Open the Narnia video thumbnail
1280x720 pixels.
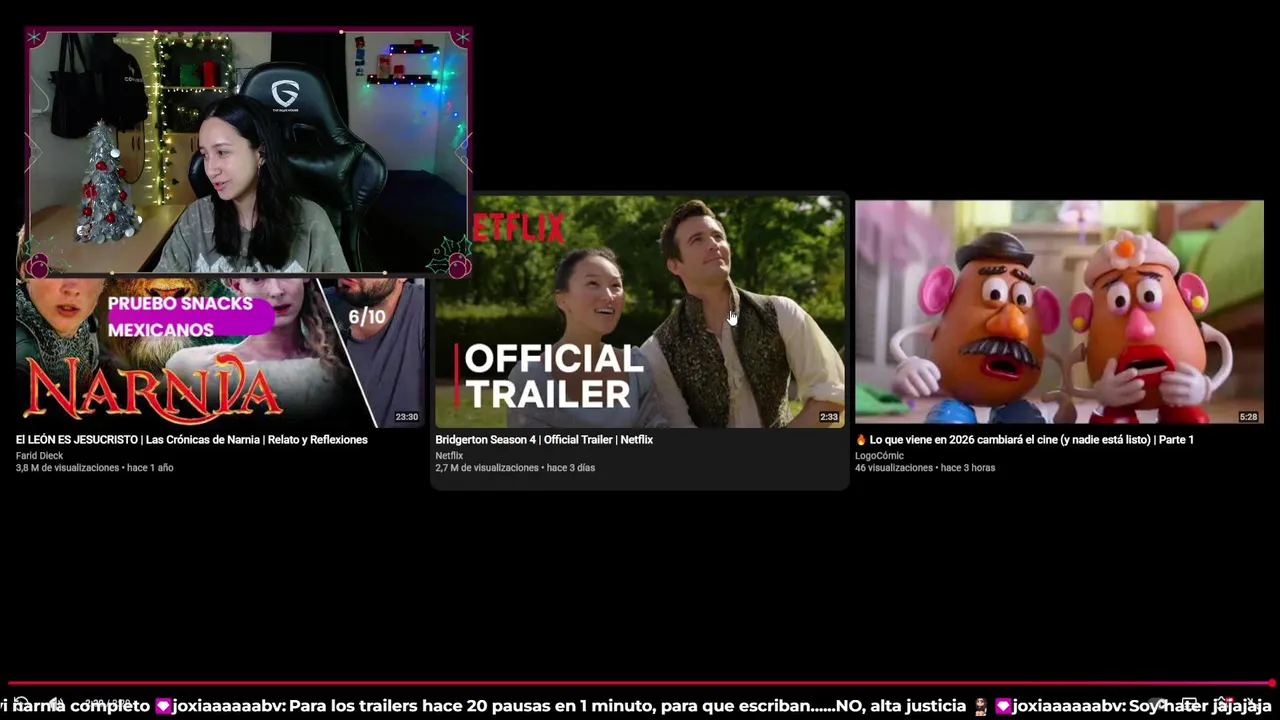[220, 352]
